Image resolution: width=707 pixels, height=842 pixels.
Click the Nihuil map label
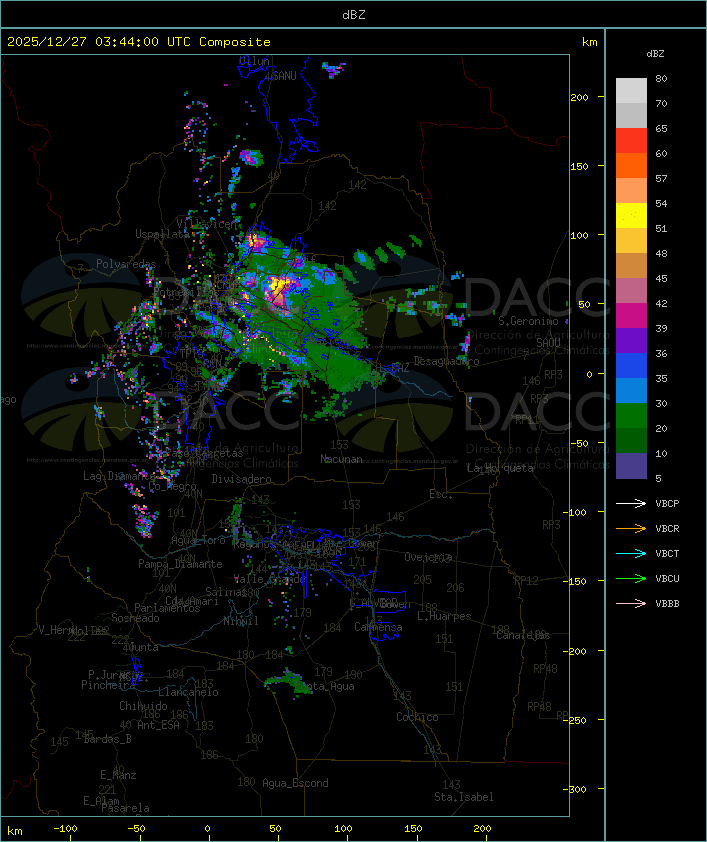click(x=241, y=621)
